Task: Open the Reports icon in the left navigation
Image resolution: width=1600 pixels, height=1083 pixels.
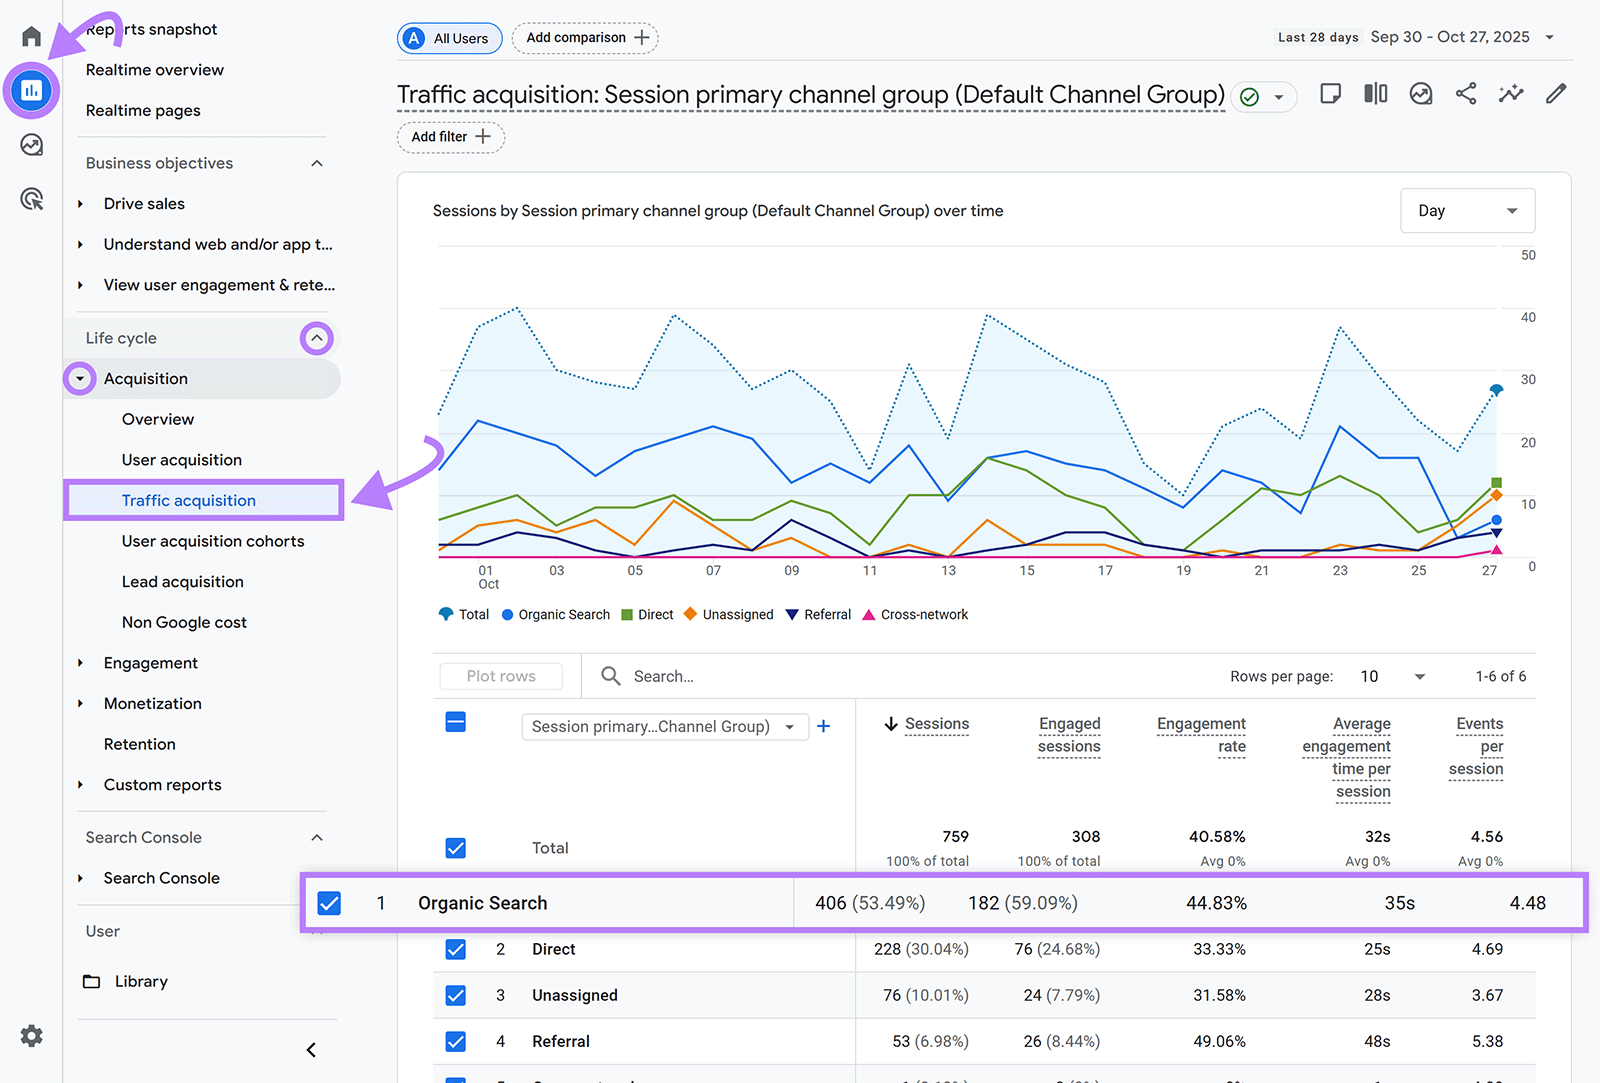Action: pos(31,90)
